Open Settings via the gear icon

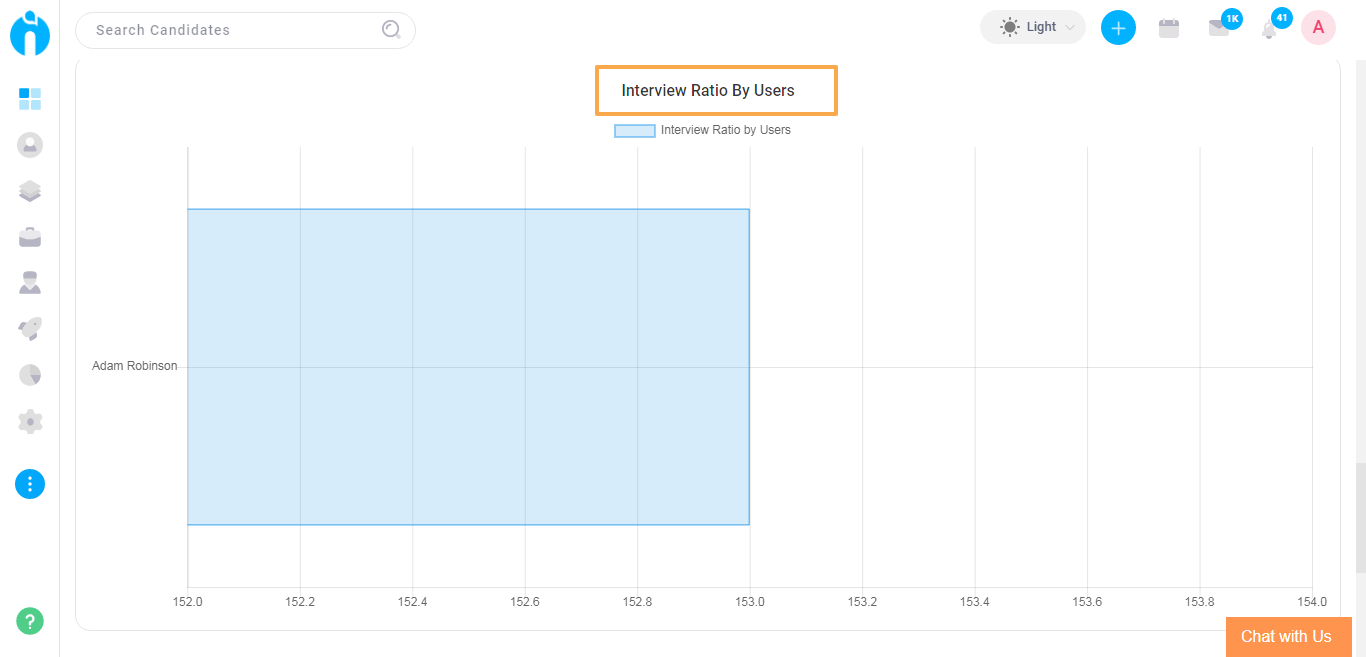tap(30, 421)
